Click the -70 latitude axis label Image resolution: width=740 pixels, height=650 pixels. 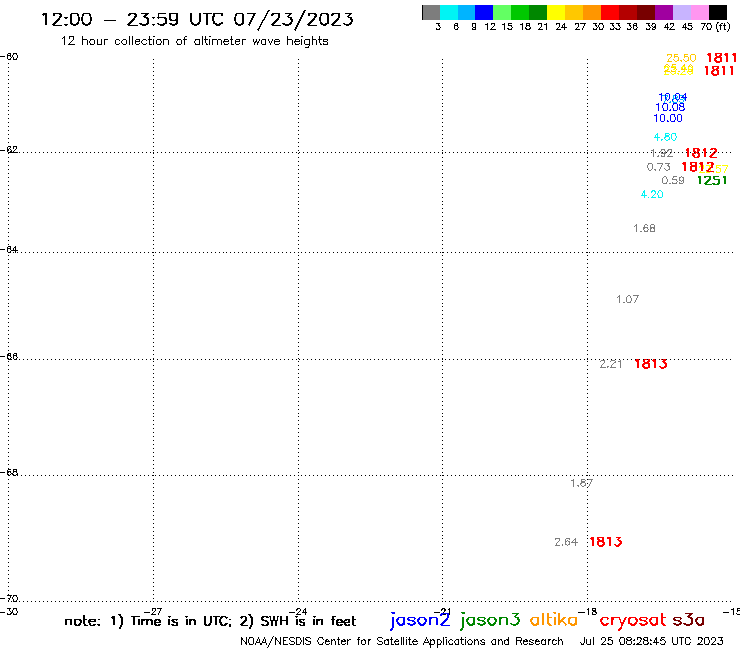pos(9,599)
